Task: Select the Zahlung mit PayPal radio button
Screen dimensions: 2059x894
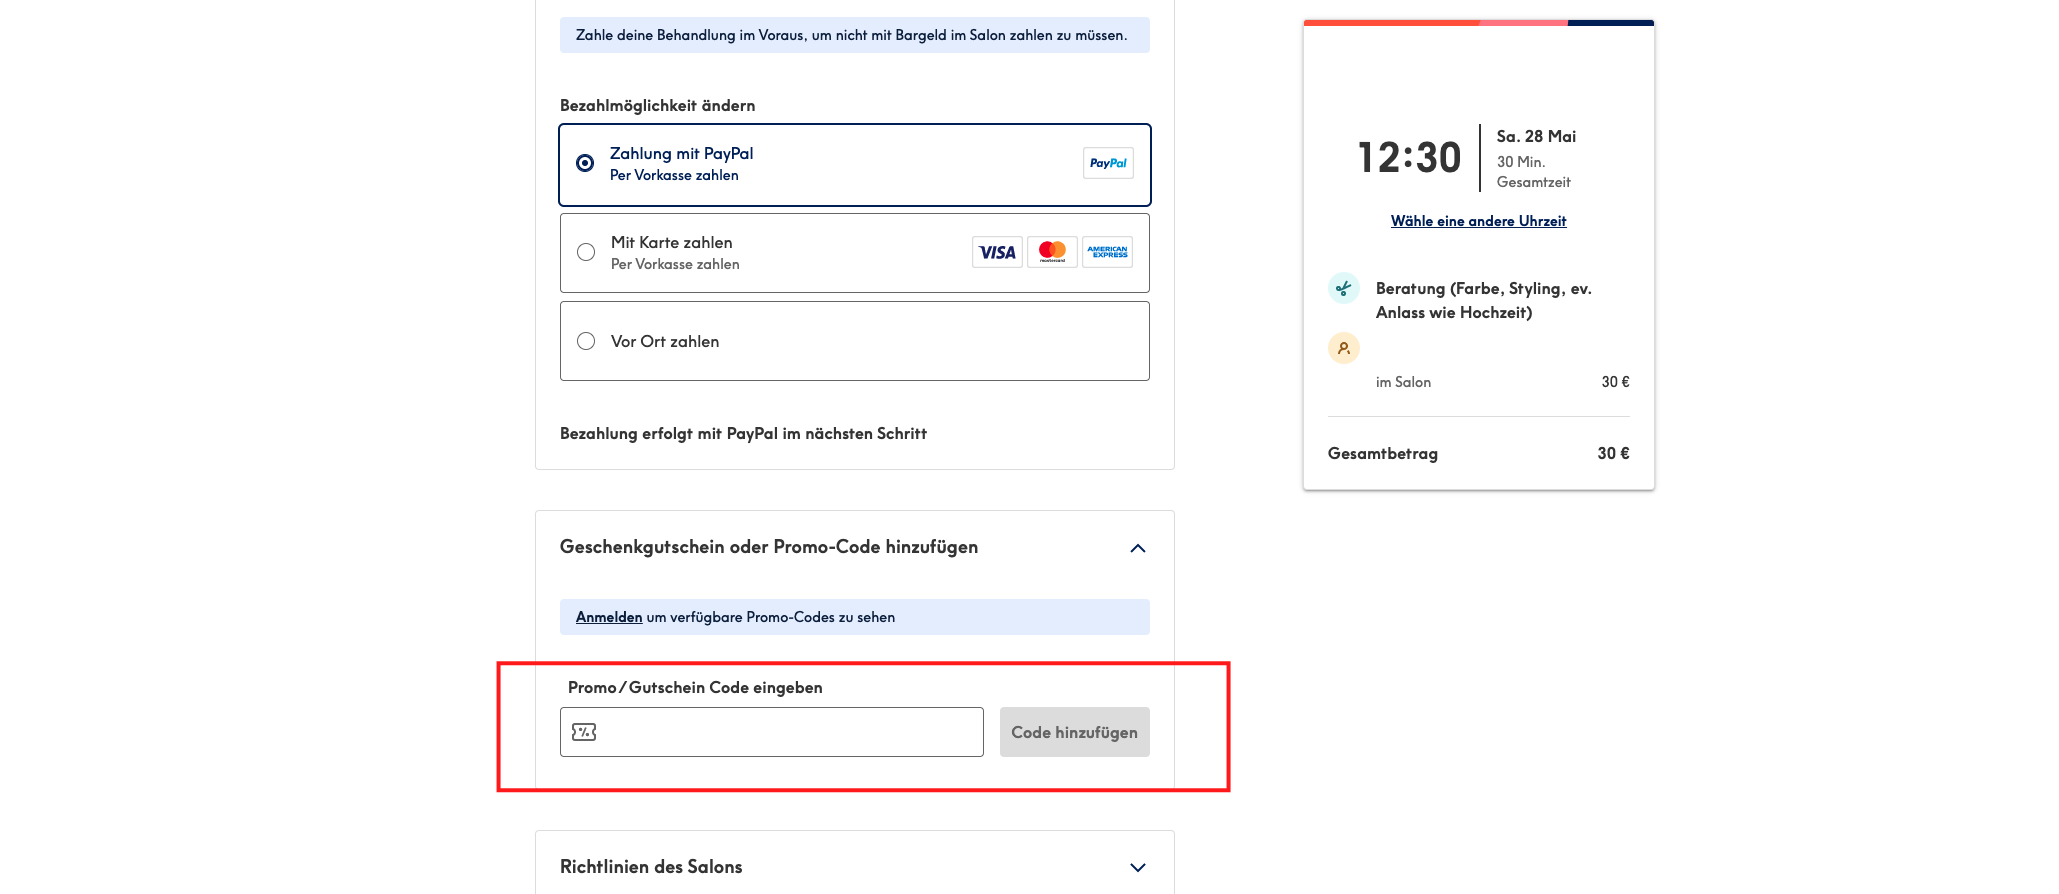Action: click(585, 163)
